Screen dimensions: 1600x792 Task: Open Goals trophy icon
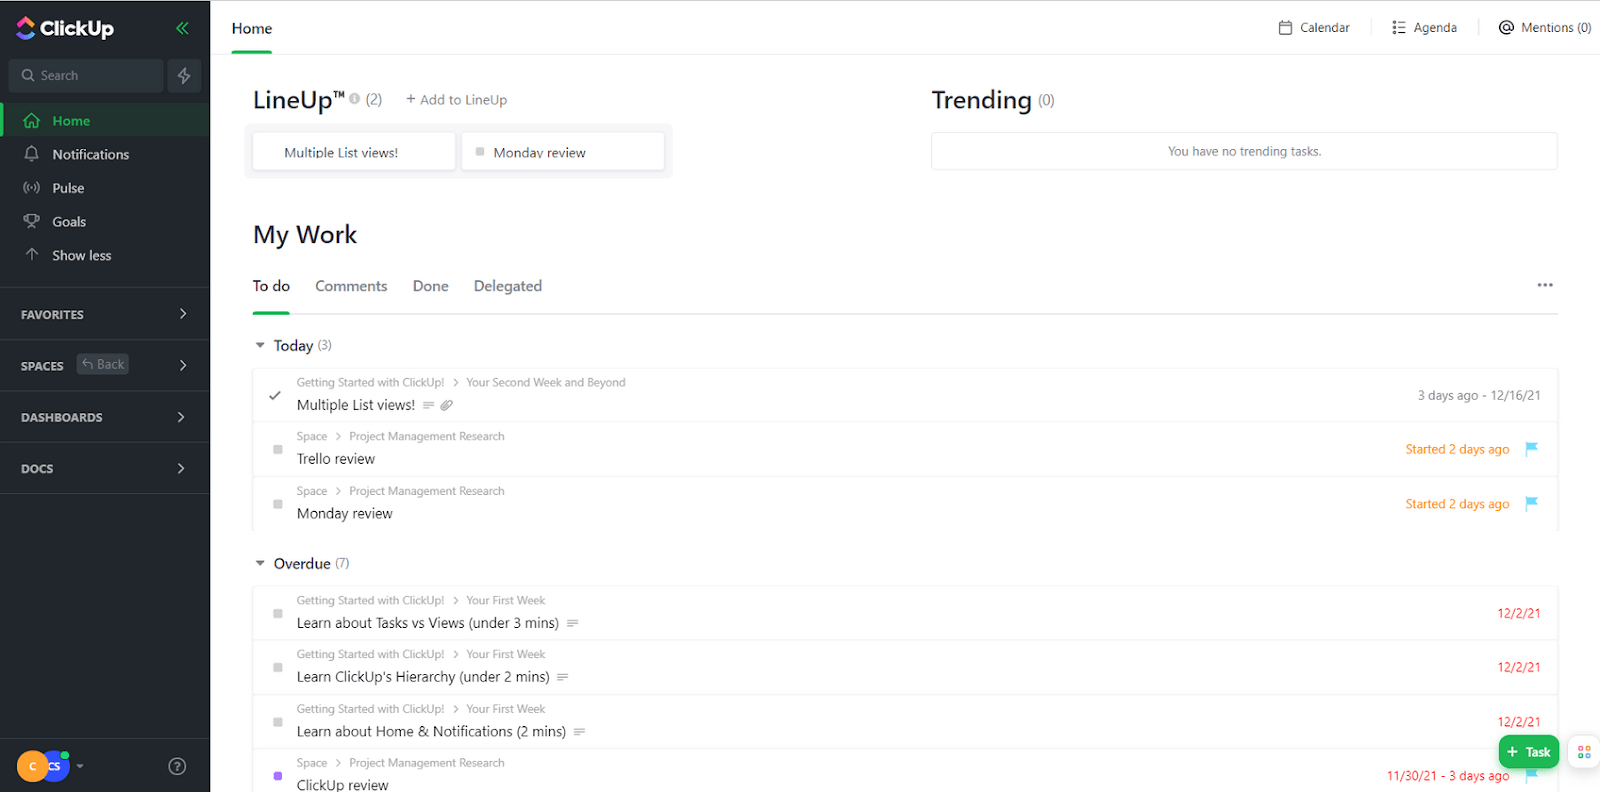pos(32,221)
